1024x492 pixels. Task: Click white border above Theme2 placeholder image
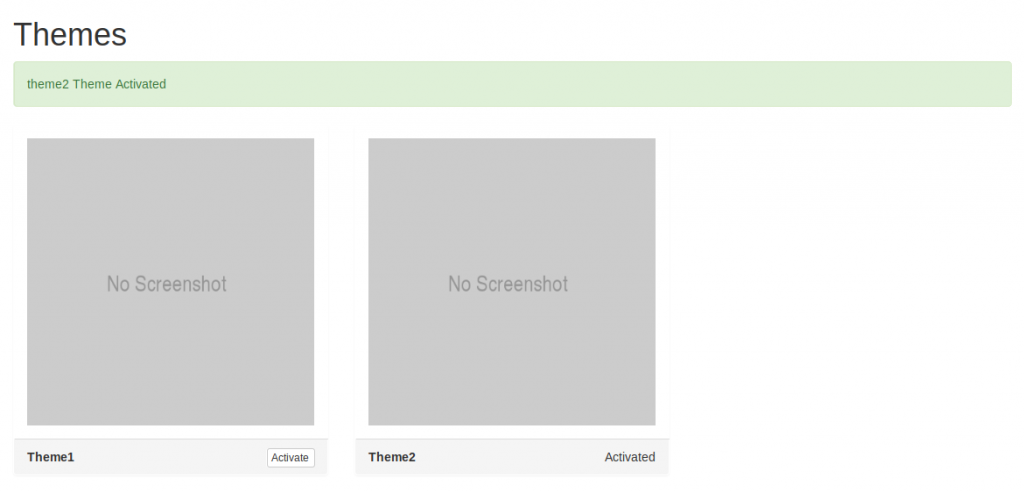[511, 132]
